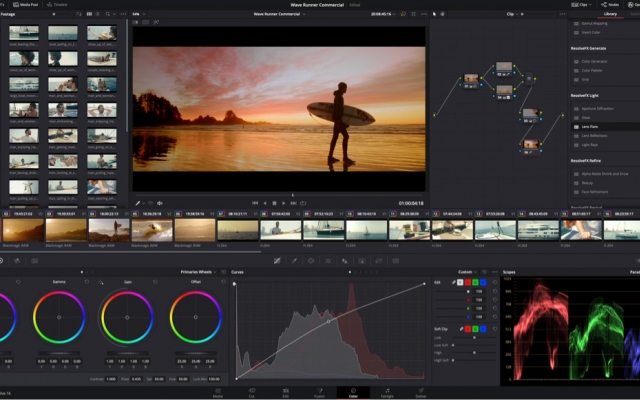Screen dimensions: 640x400
Task: Toggle the Timeline button in top bar
Action: tap(57, 4)
